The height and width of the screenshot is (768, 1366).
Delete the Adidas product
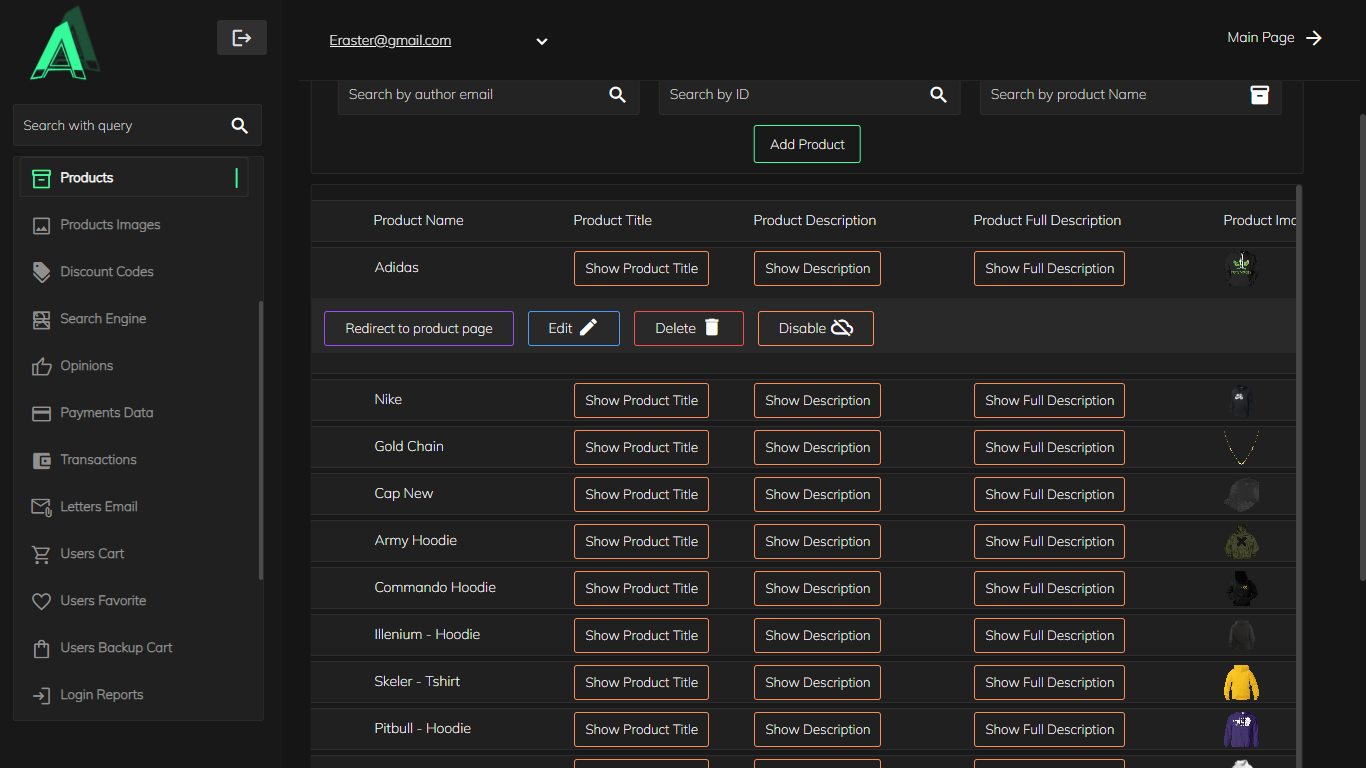coord(688,329)
